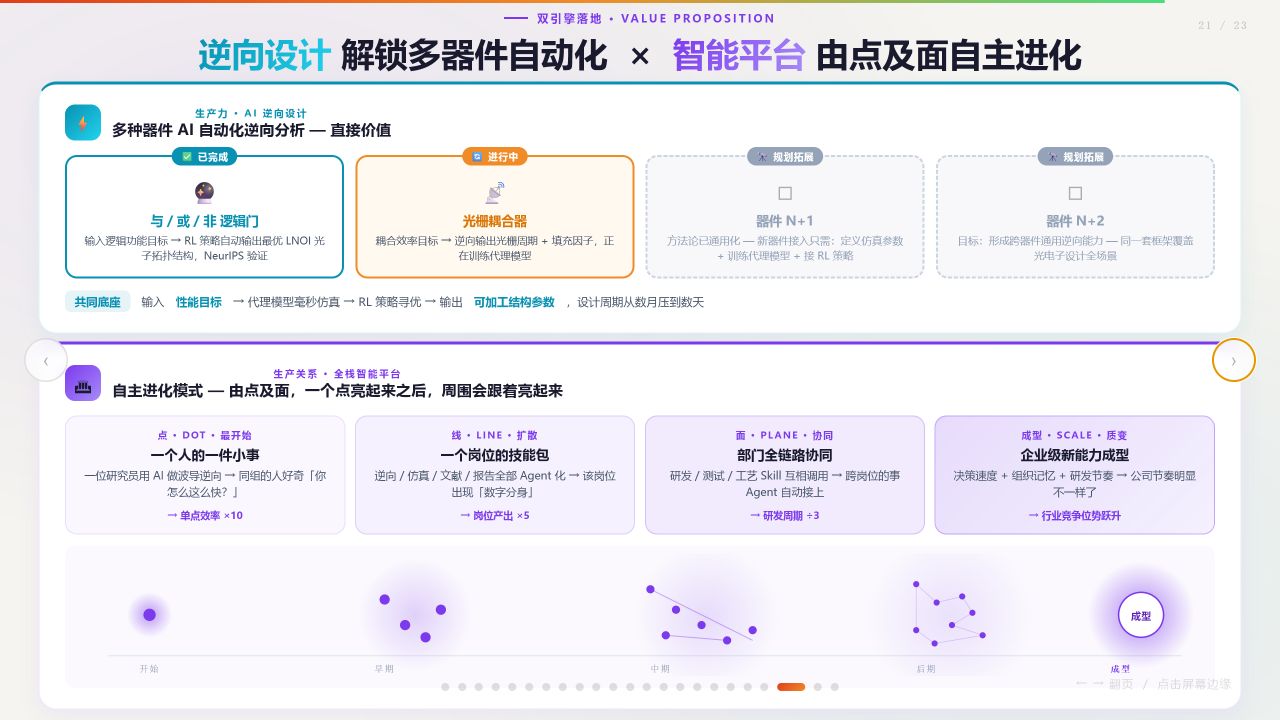Open the 与 / 或 / 非 逻辑门 card title
The image size is (1280, 720).
[204, 221]
